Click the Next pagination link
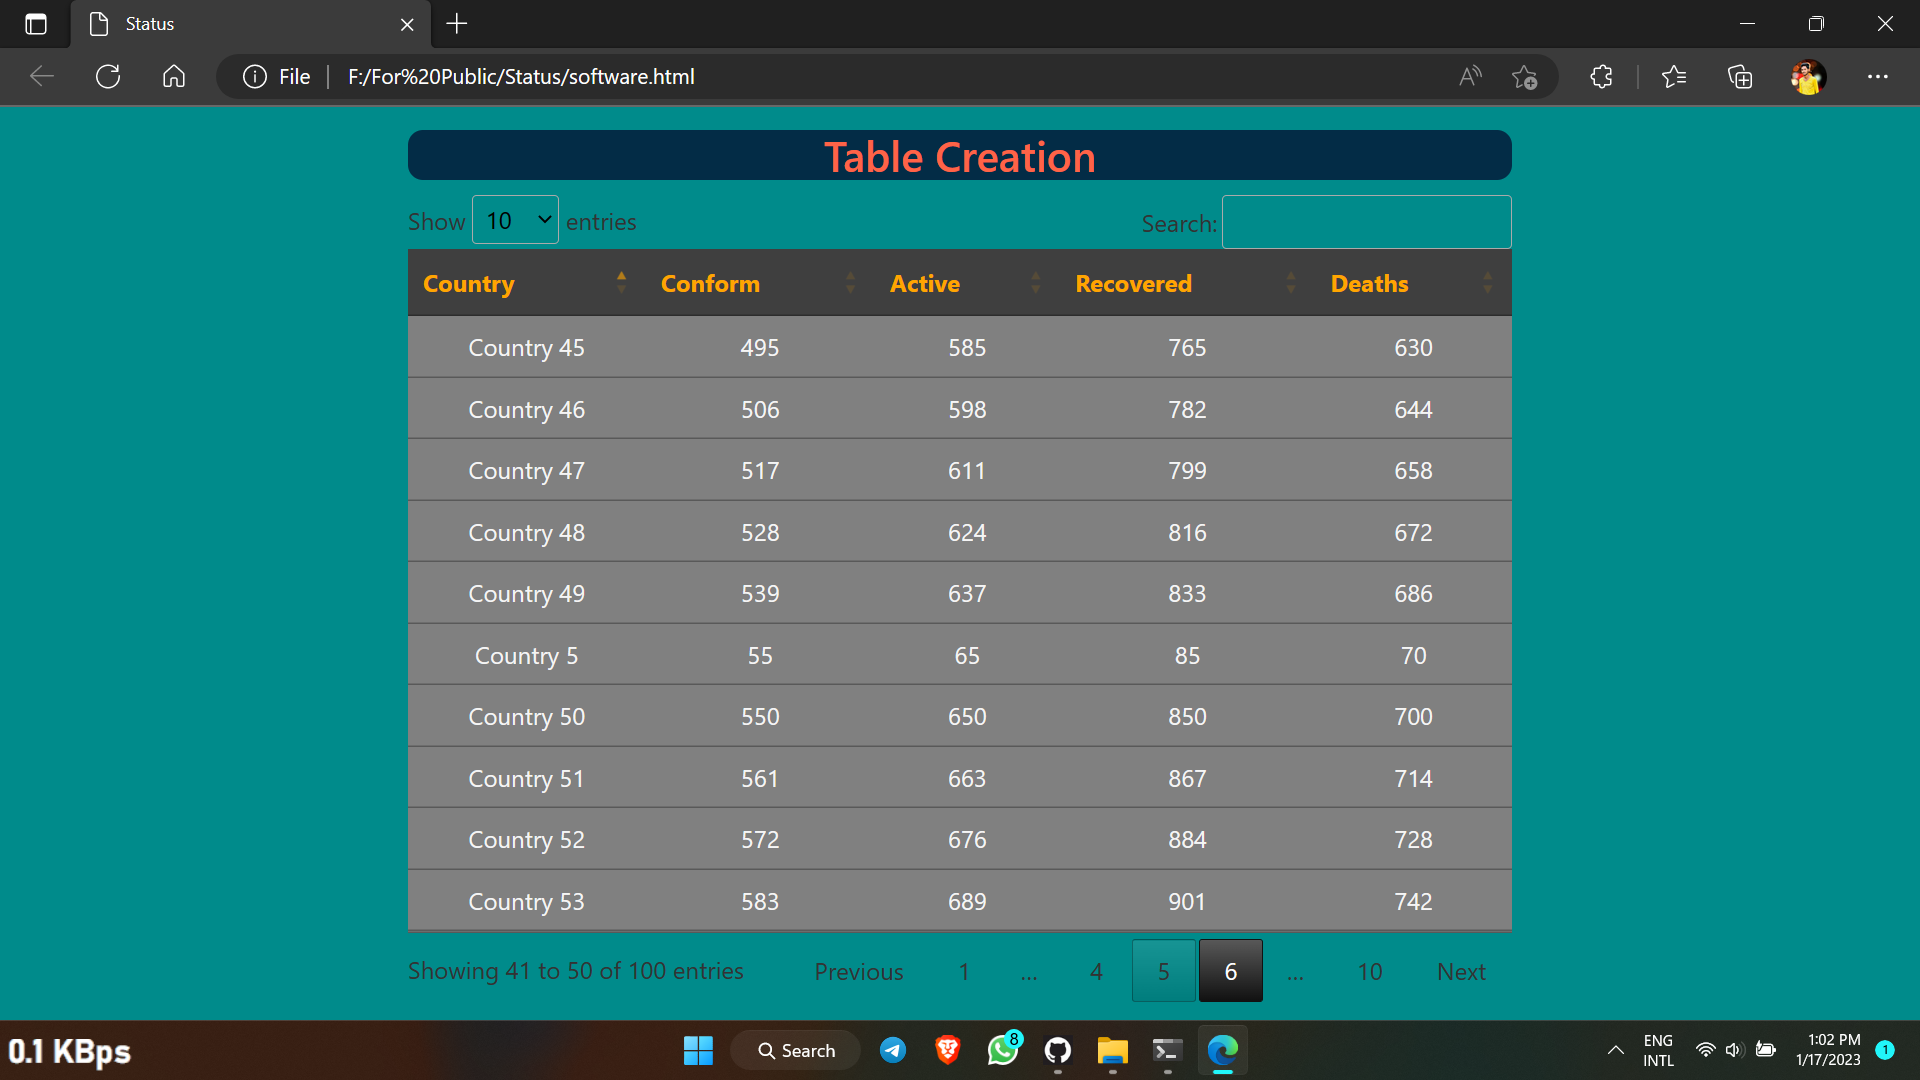 point(1460,972)
